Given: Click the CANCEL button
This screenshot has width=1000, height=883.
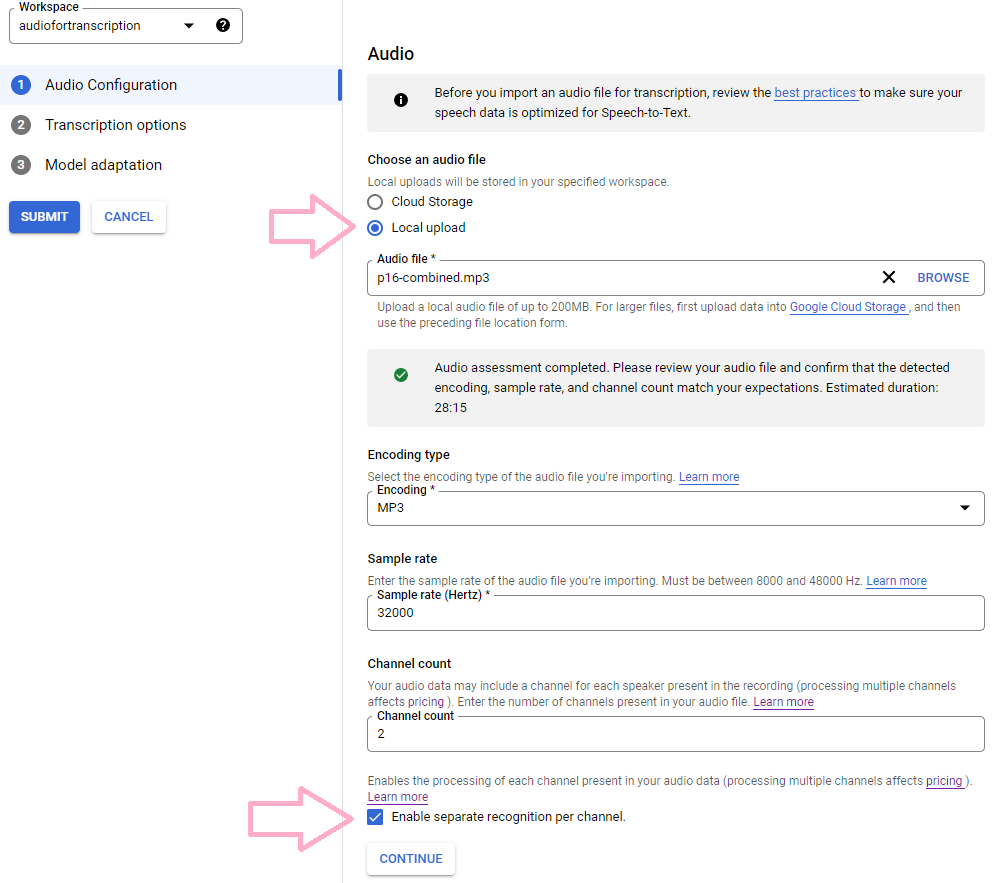Looking at the screenshot, I should coord(129,217).
